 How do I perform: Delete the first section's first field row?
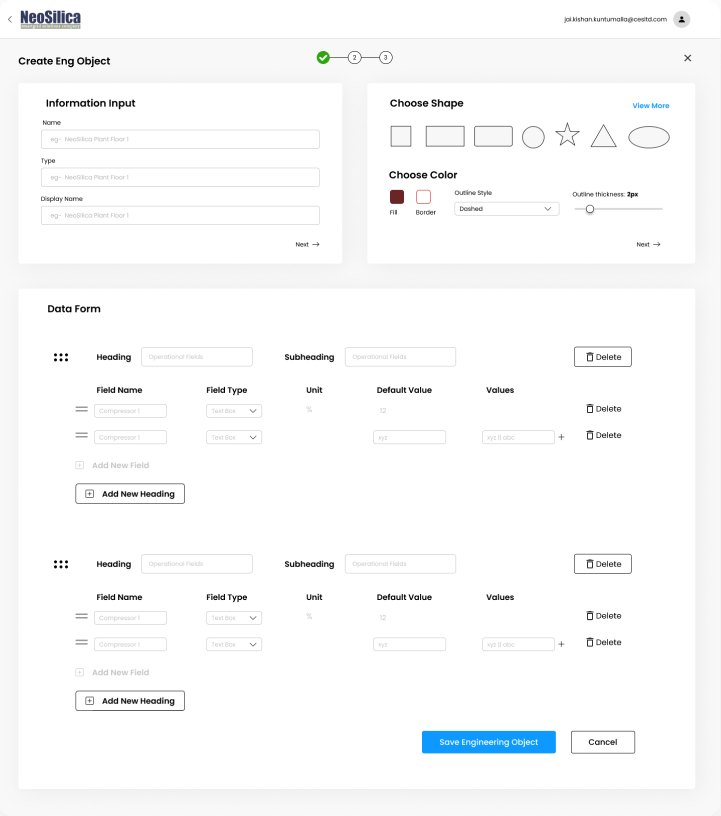[x=604, y=409]
